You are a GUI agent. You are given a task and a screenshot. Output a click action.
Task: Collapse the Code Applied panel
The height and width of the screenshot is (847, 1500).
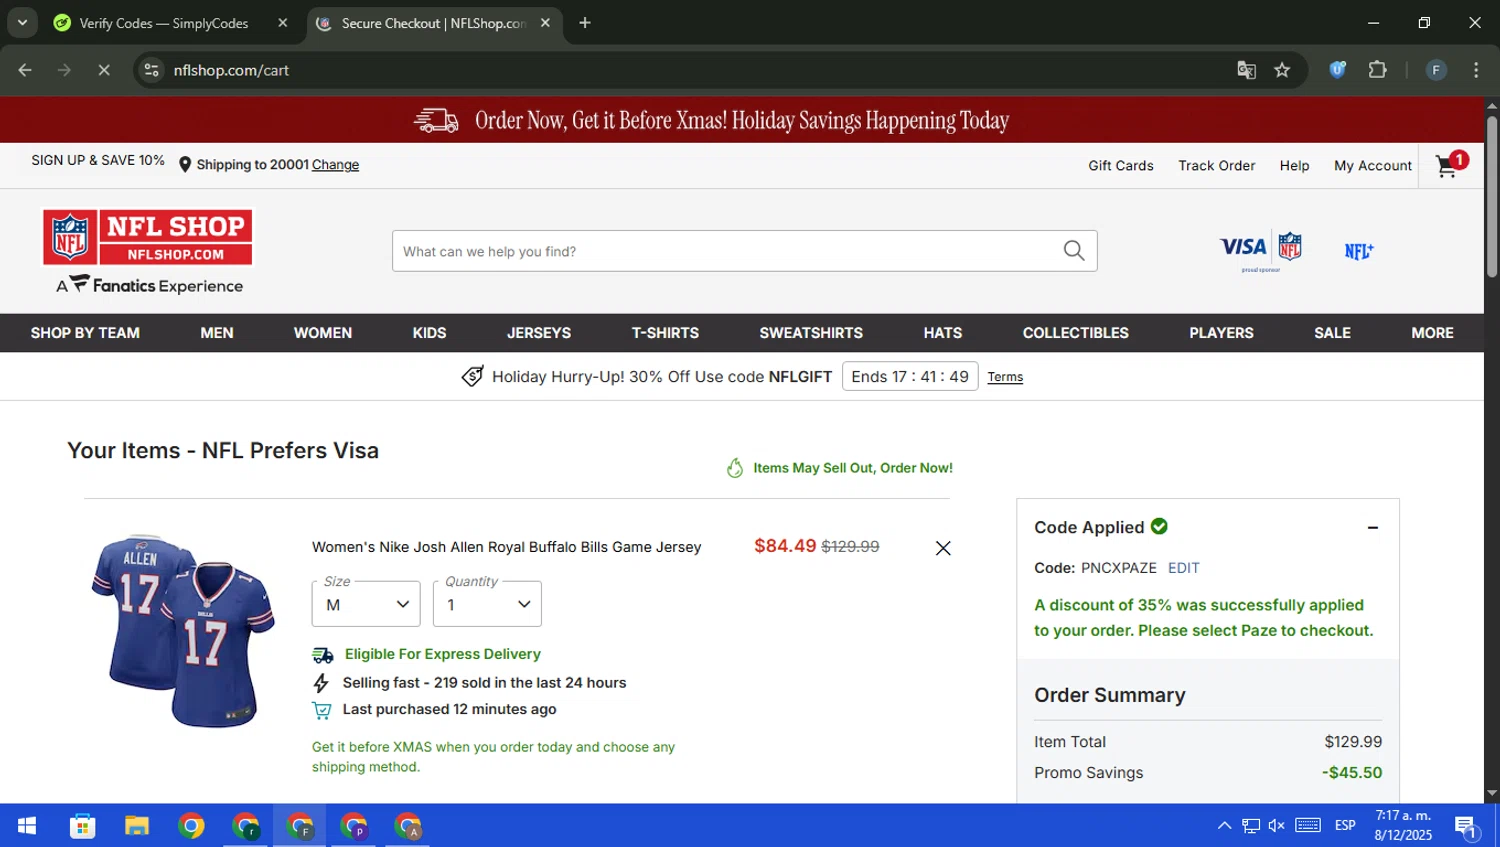pyautogui.click(x=1373, y=527)
